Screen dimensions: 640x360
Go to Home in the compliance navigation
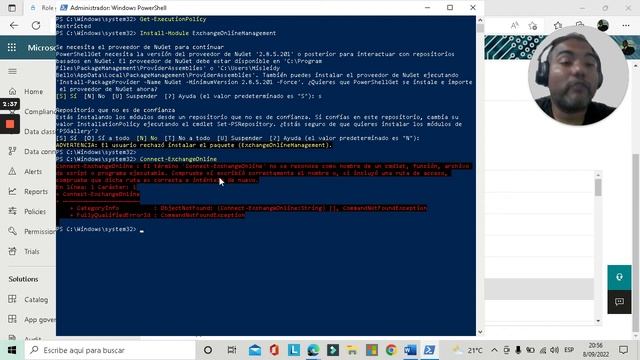pos(33,91)
